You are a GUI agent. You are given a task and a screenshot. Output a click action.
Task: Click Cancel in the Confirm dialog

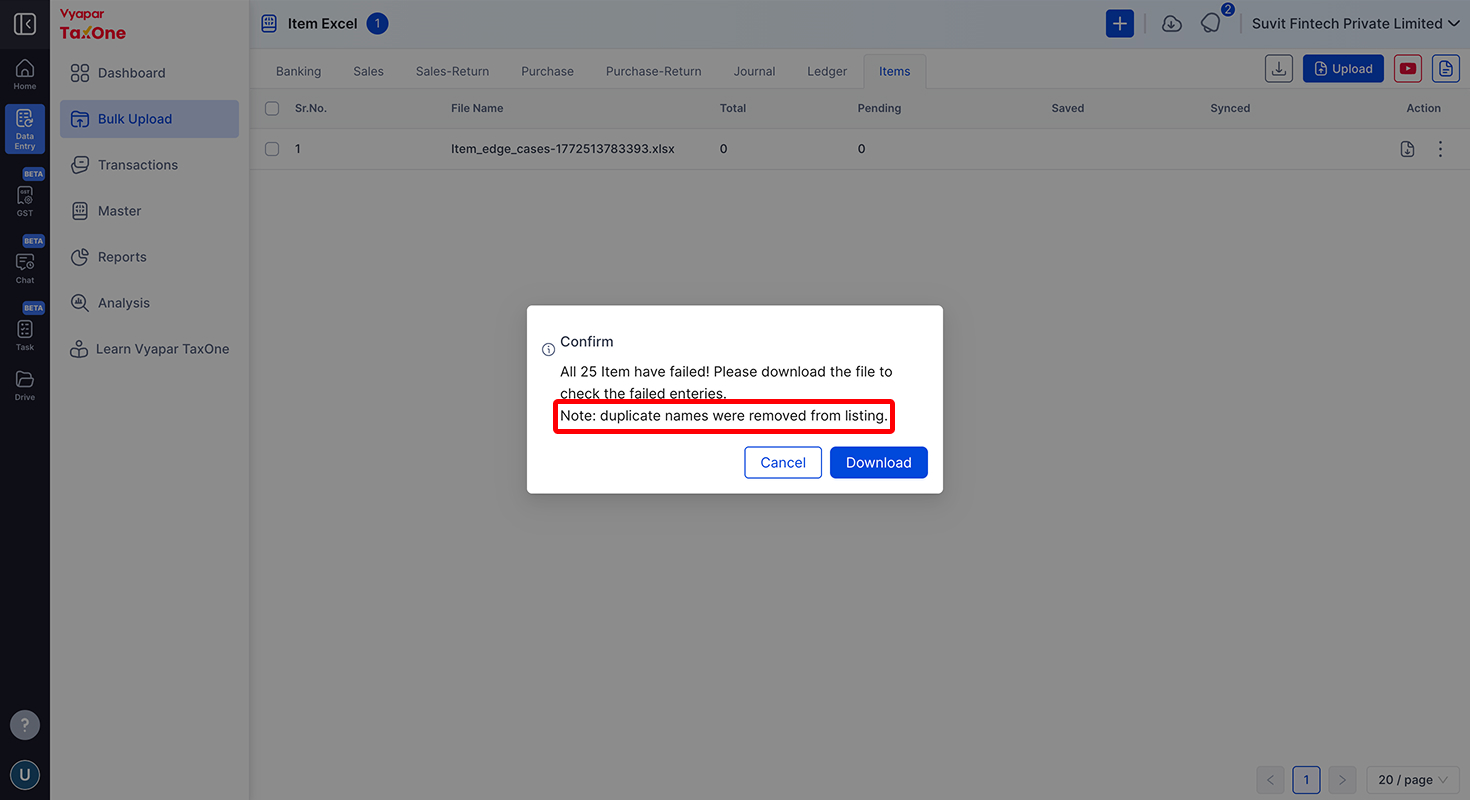[783, 462]
